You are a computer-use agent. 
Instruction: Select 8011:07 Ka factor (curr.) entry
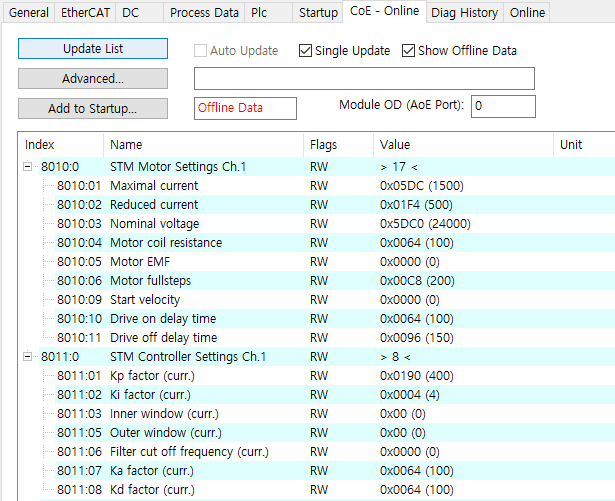(x=335, y=471)
